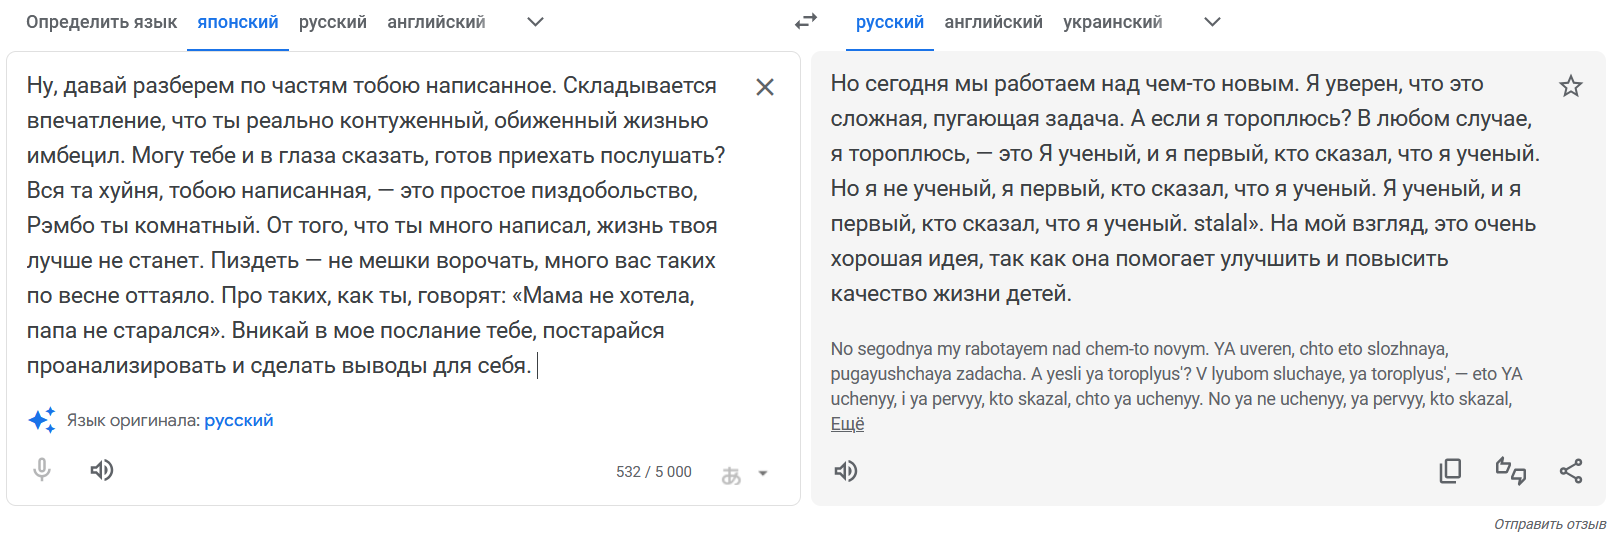Listen to the source text

[102, 470]
